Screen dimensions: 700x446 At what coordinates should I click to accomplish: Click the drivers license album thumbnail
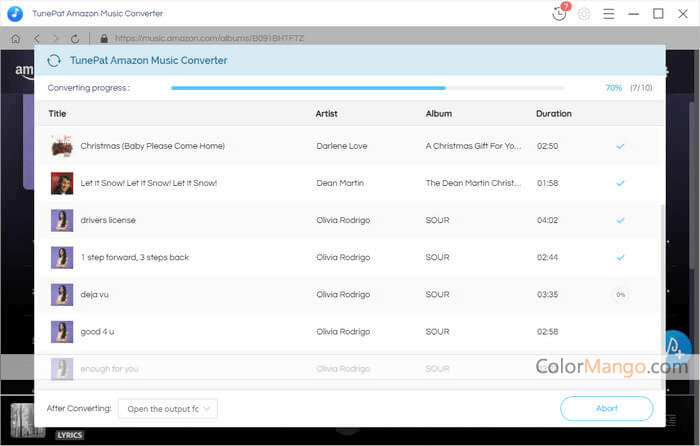pos(62,220)
